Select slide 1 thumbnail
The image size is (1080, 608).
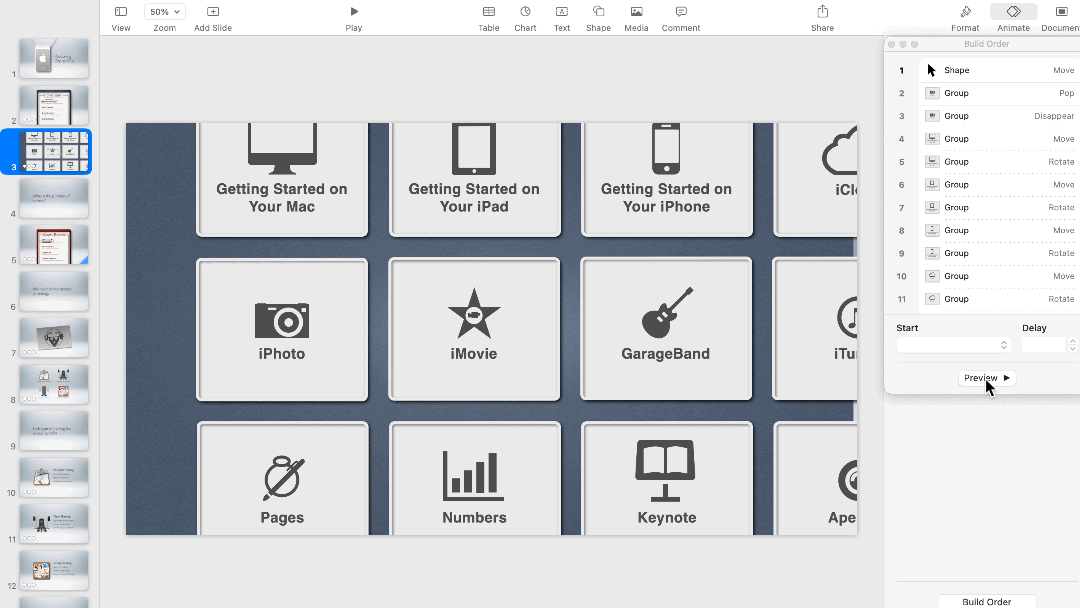point(54,58)
